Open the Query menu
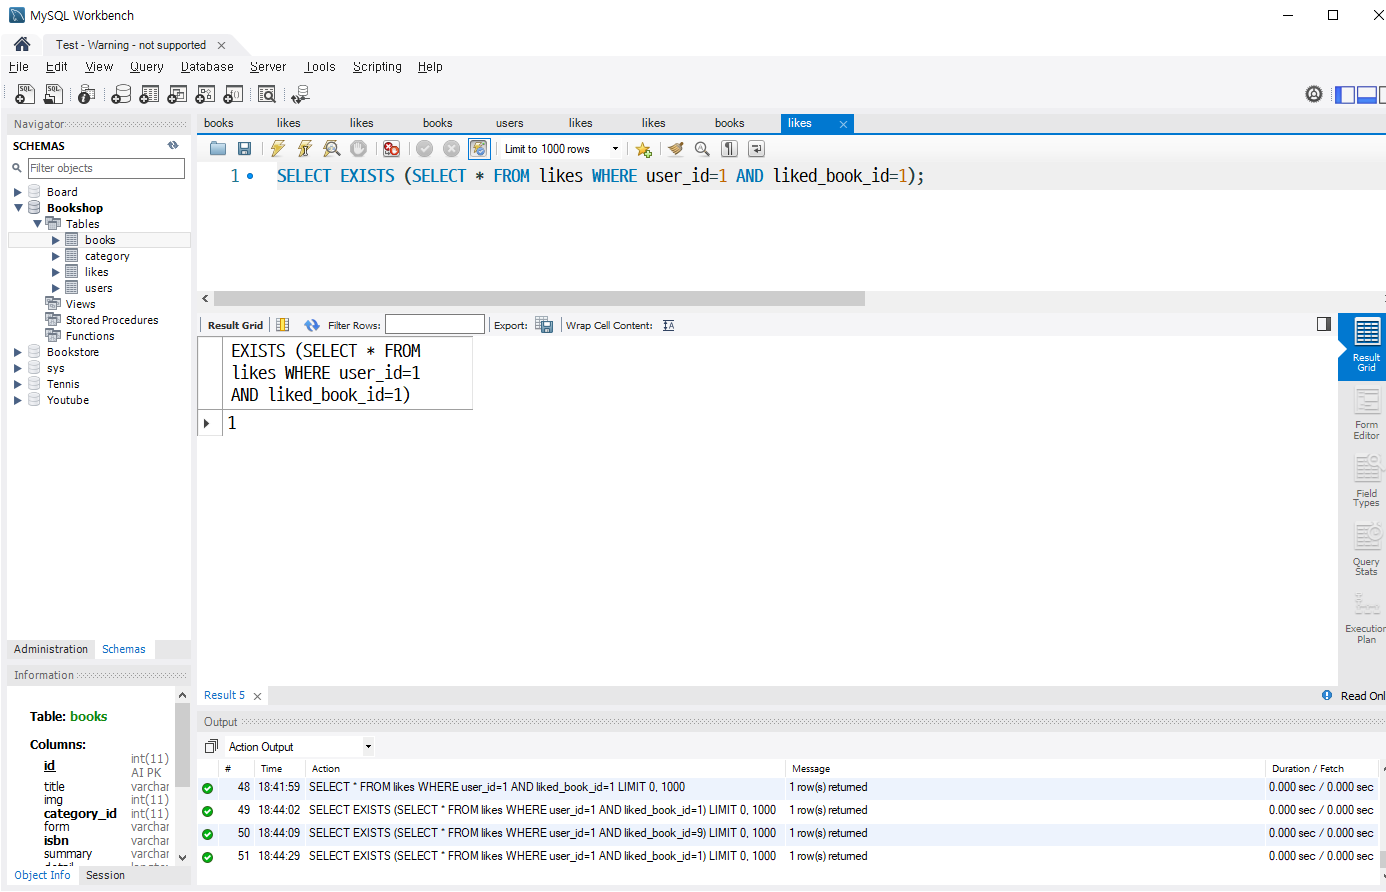Viewport: 1386px width, 892px height. 146,67
